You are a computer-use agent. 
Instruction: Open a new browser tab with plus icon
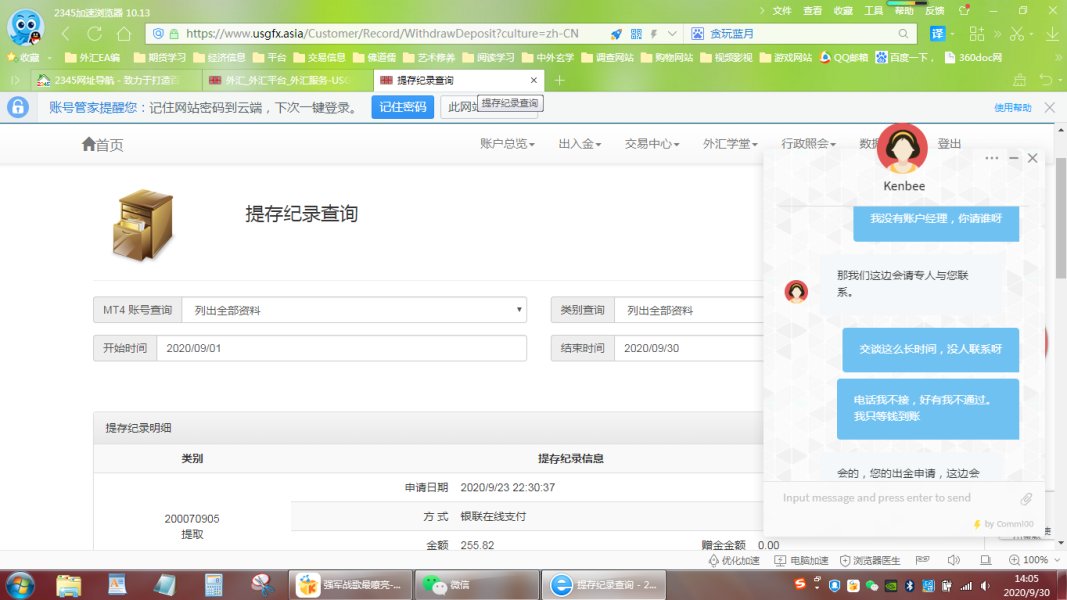(559, 80)
